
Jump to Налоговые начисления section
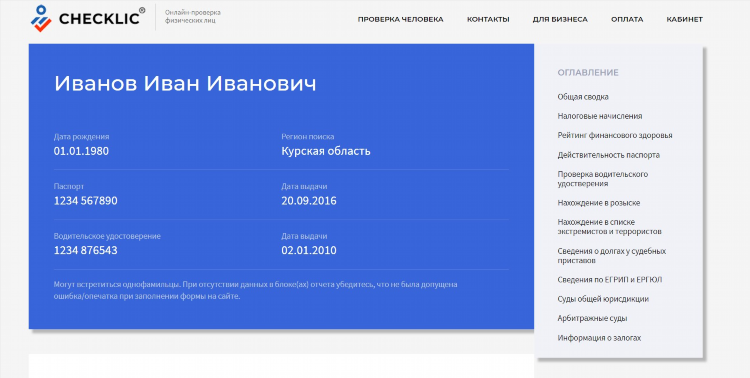[600, 116]
